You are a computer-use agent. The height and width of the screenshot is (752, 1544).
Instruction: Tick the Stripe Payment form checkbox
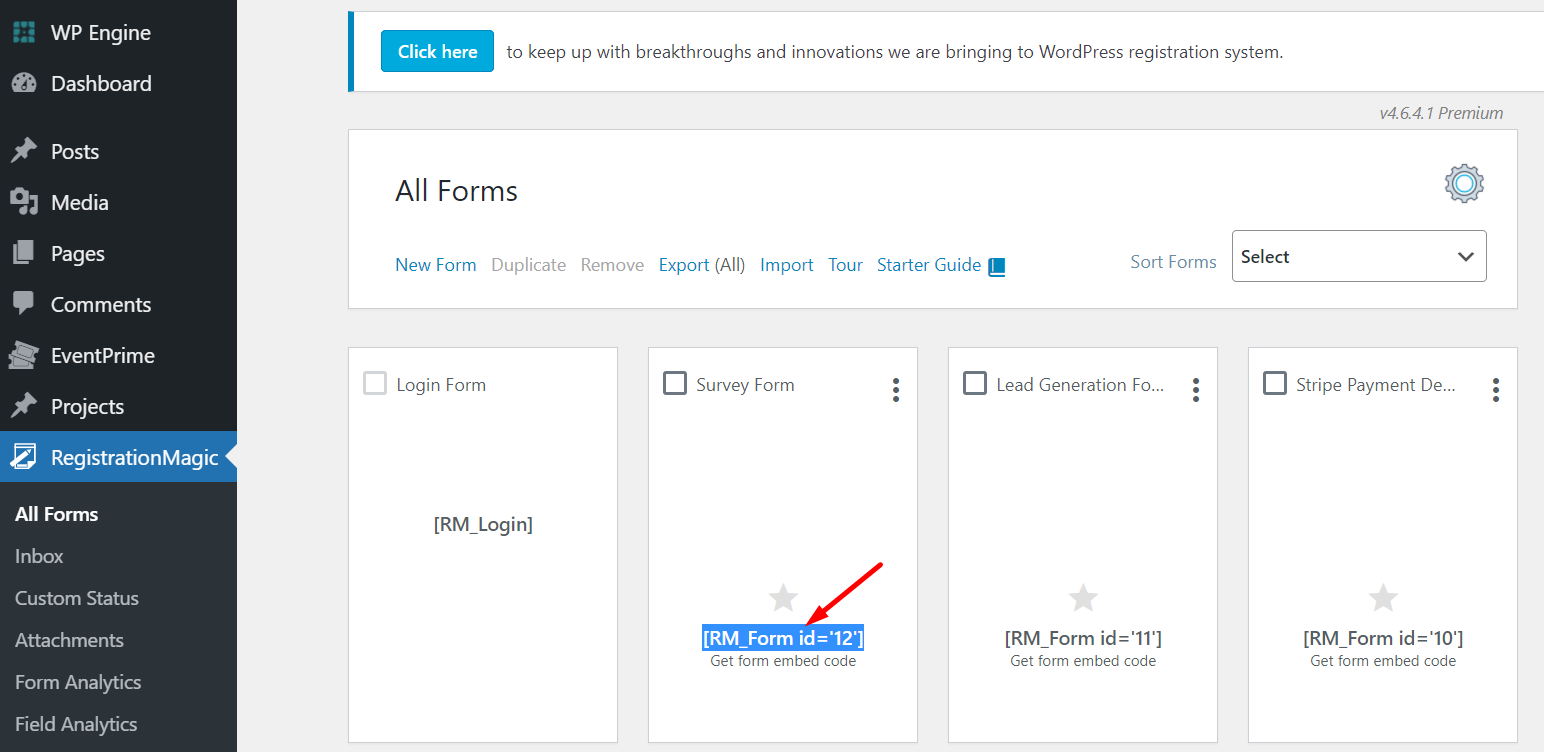point(1275,383)
